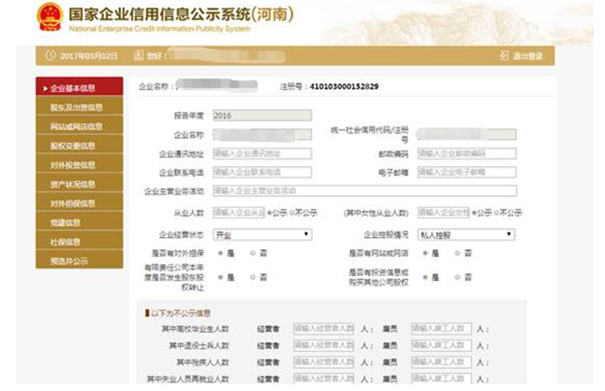
Task: Select 是 for 是否有网站或网店
Action: tap(425, 253)
